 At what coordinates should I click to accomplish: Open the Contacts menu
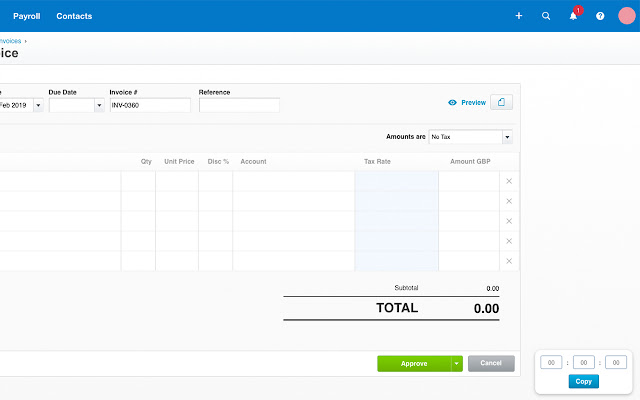74,16
